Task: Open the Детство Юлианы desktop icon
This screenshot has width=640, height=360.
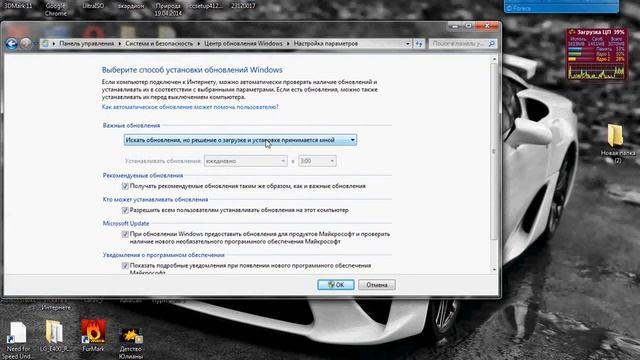Action: (x=131, y=343)
